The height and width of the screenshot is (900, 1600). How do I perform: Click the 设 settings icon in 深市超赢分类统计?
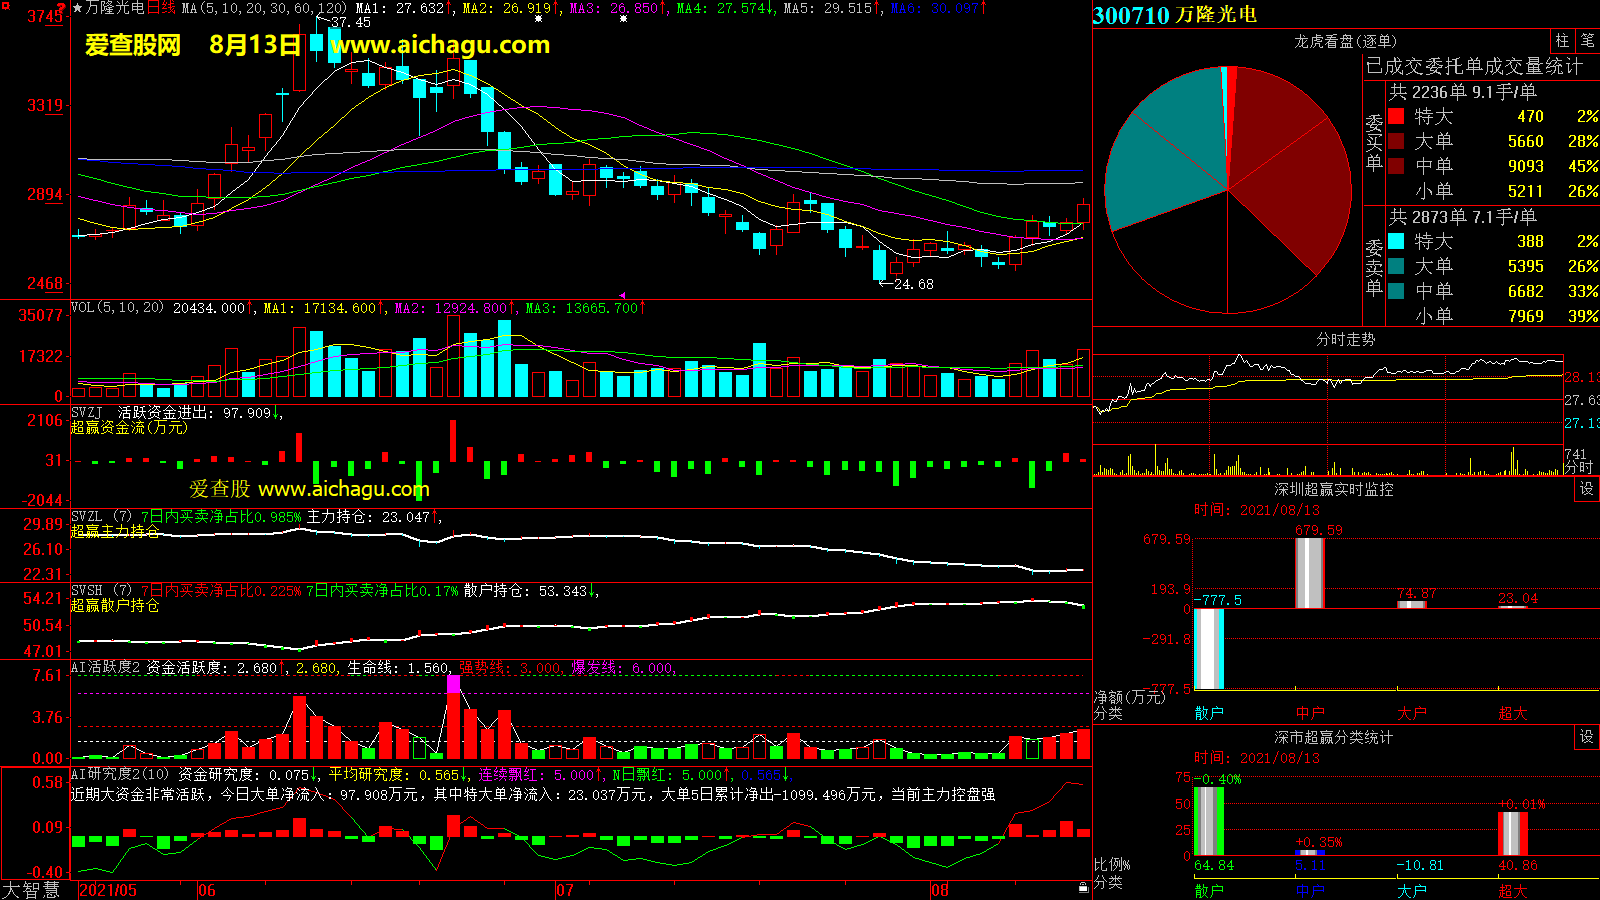click(1586, 737)
